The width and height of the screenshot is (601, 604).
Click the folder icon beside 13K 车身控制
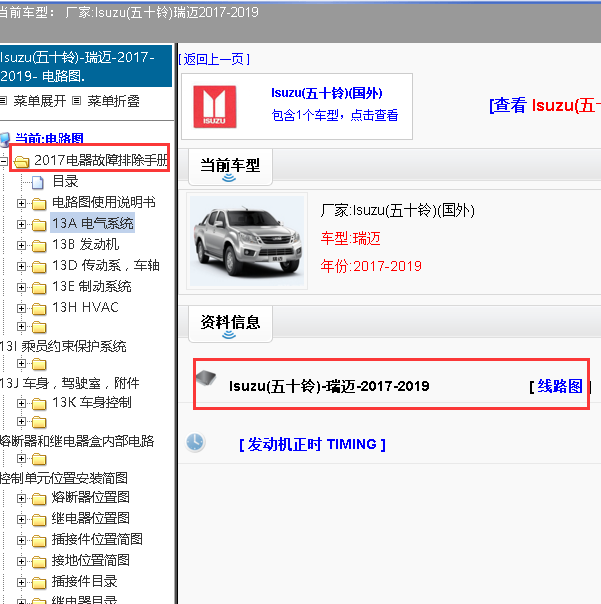coord(39,404)
